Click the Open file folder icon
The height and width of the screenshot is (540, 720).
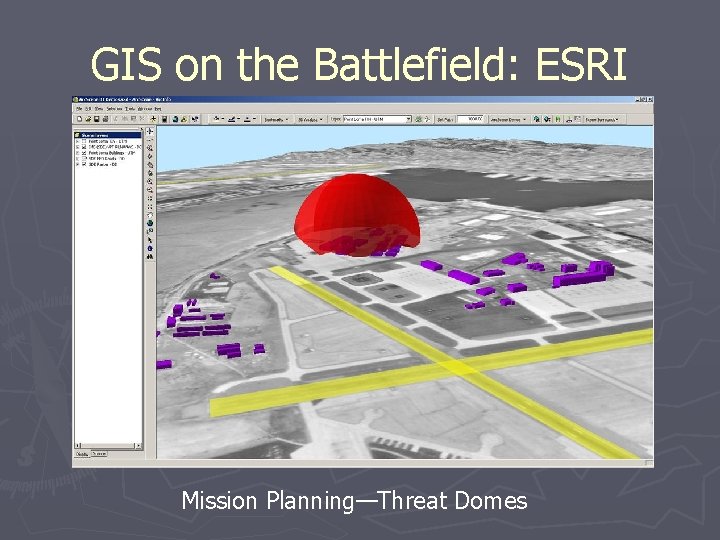[x=88, y=119]
